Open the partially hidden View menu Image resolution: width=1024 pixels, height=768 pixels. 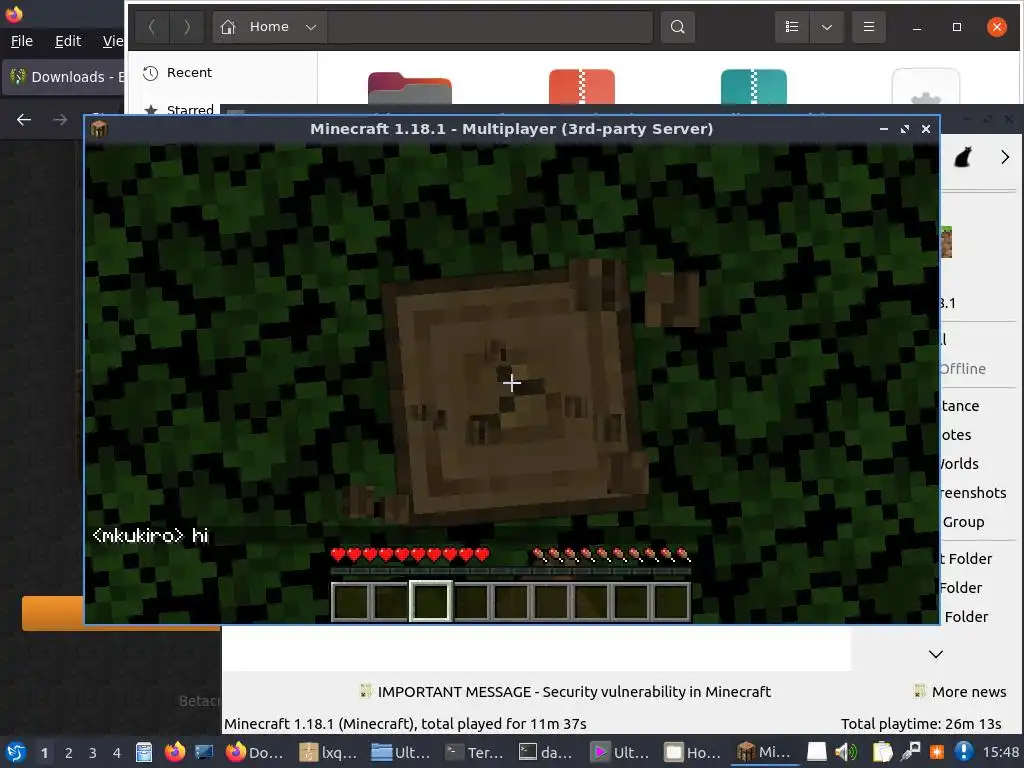point(112,41)
